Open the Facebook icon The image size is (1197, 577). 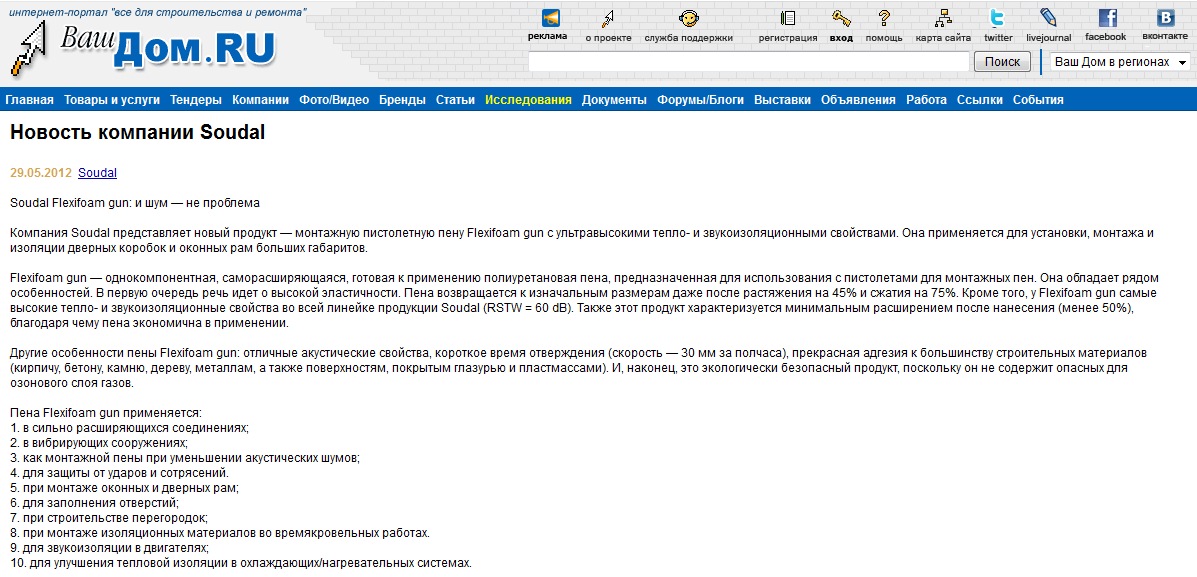tap(1107, 18)
